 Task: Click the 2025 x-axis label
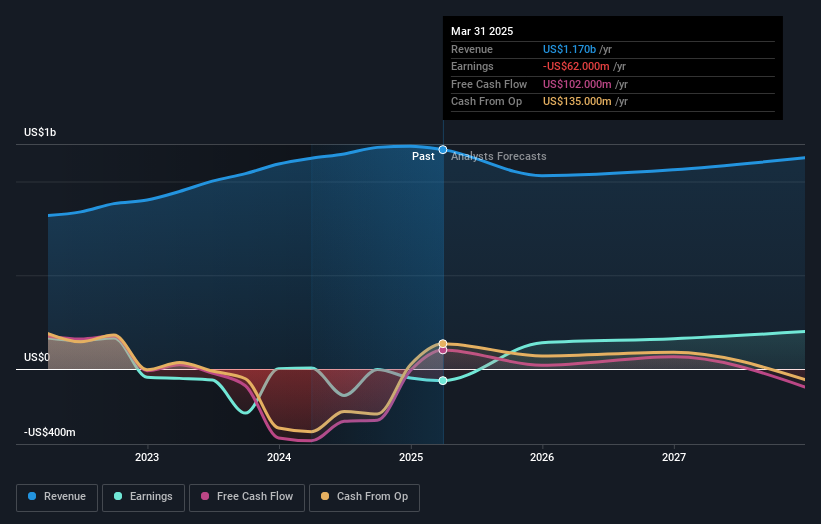click(411, 457)
